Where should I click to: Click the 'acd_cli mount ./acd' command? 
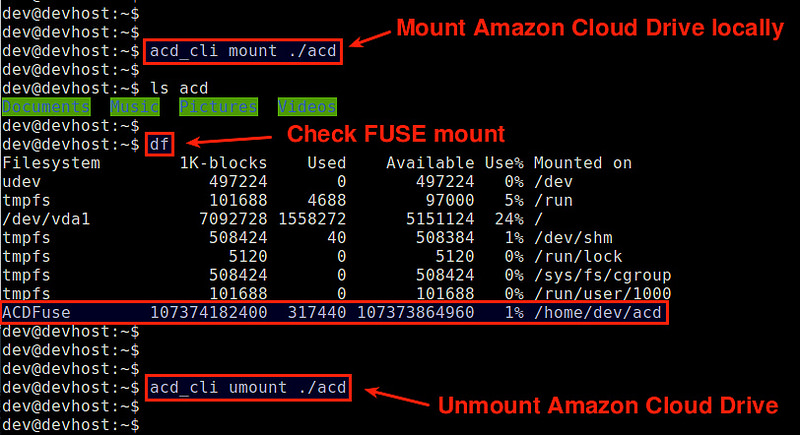click(245, 52)
